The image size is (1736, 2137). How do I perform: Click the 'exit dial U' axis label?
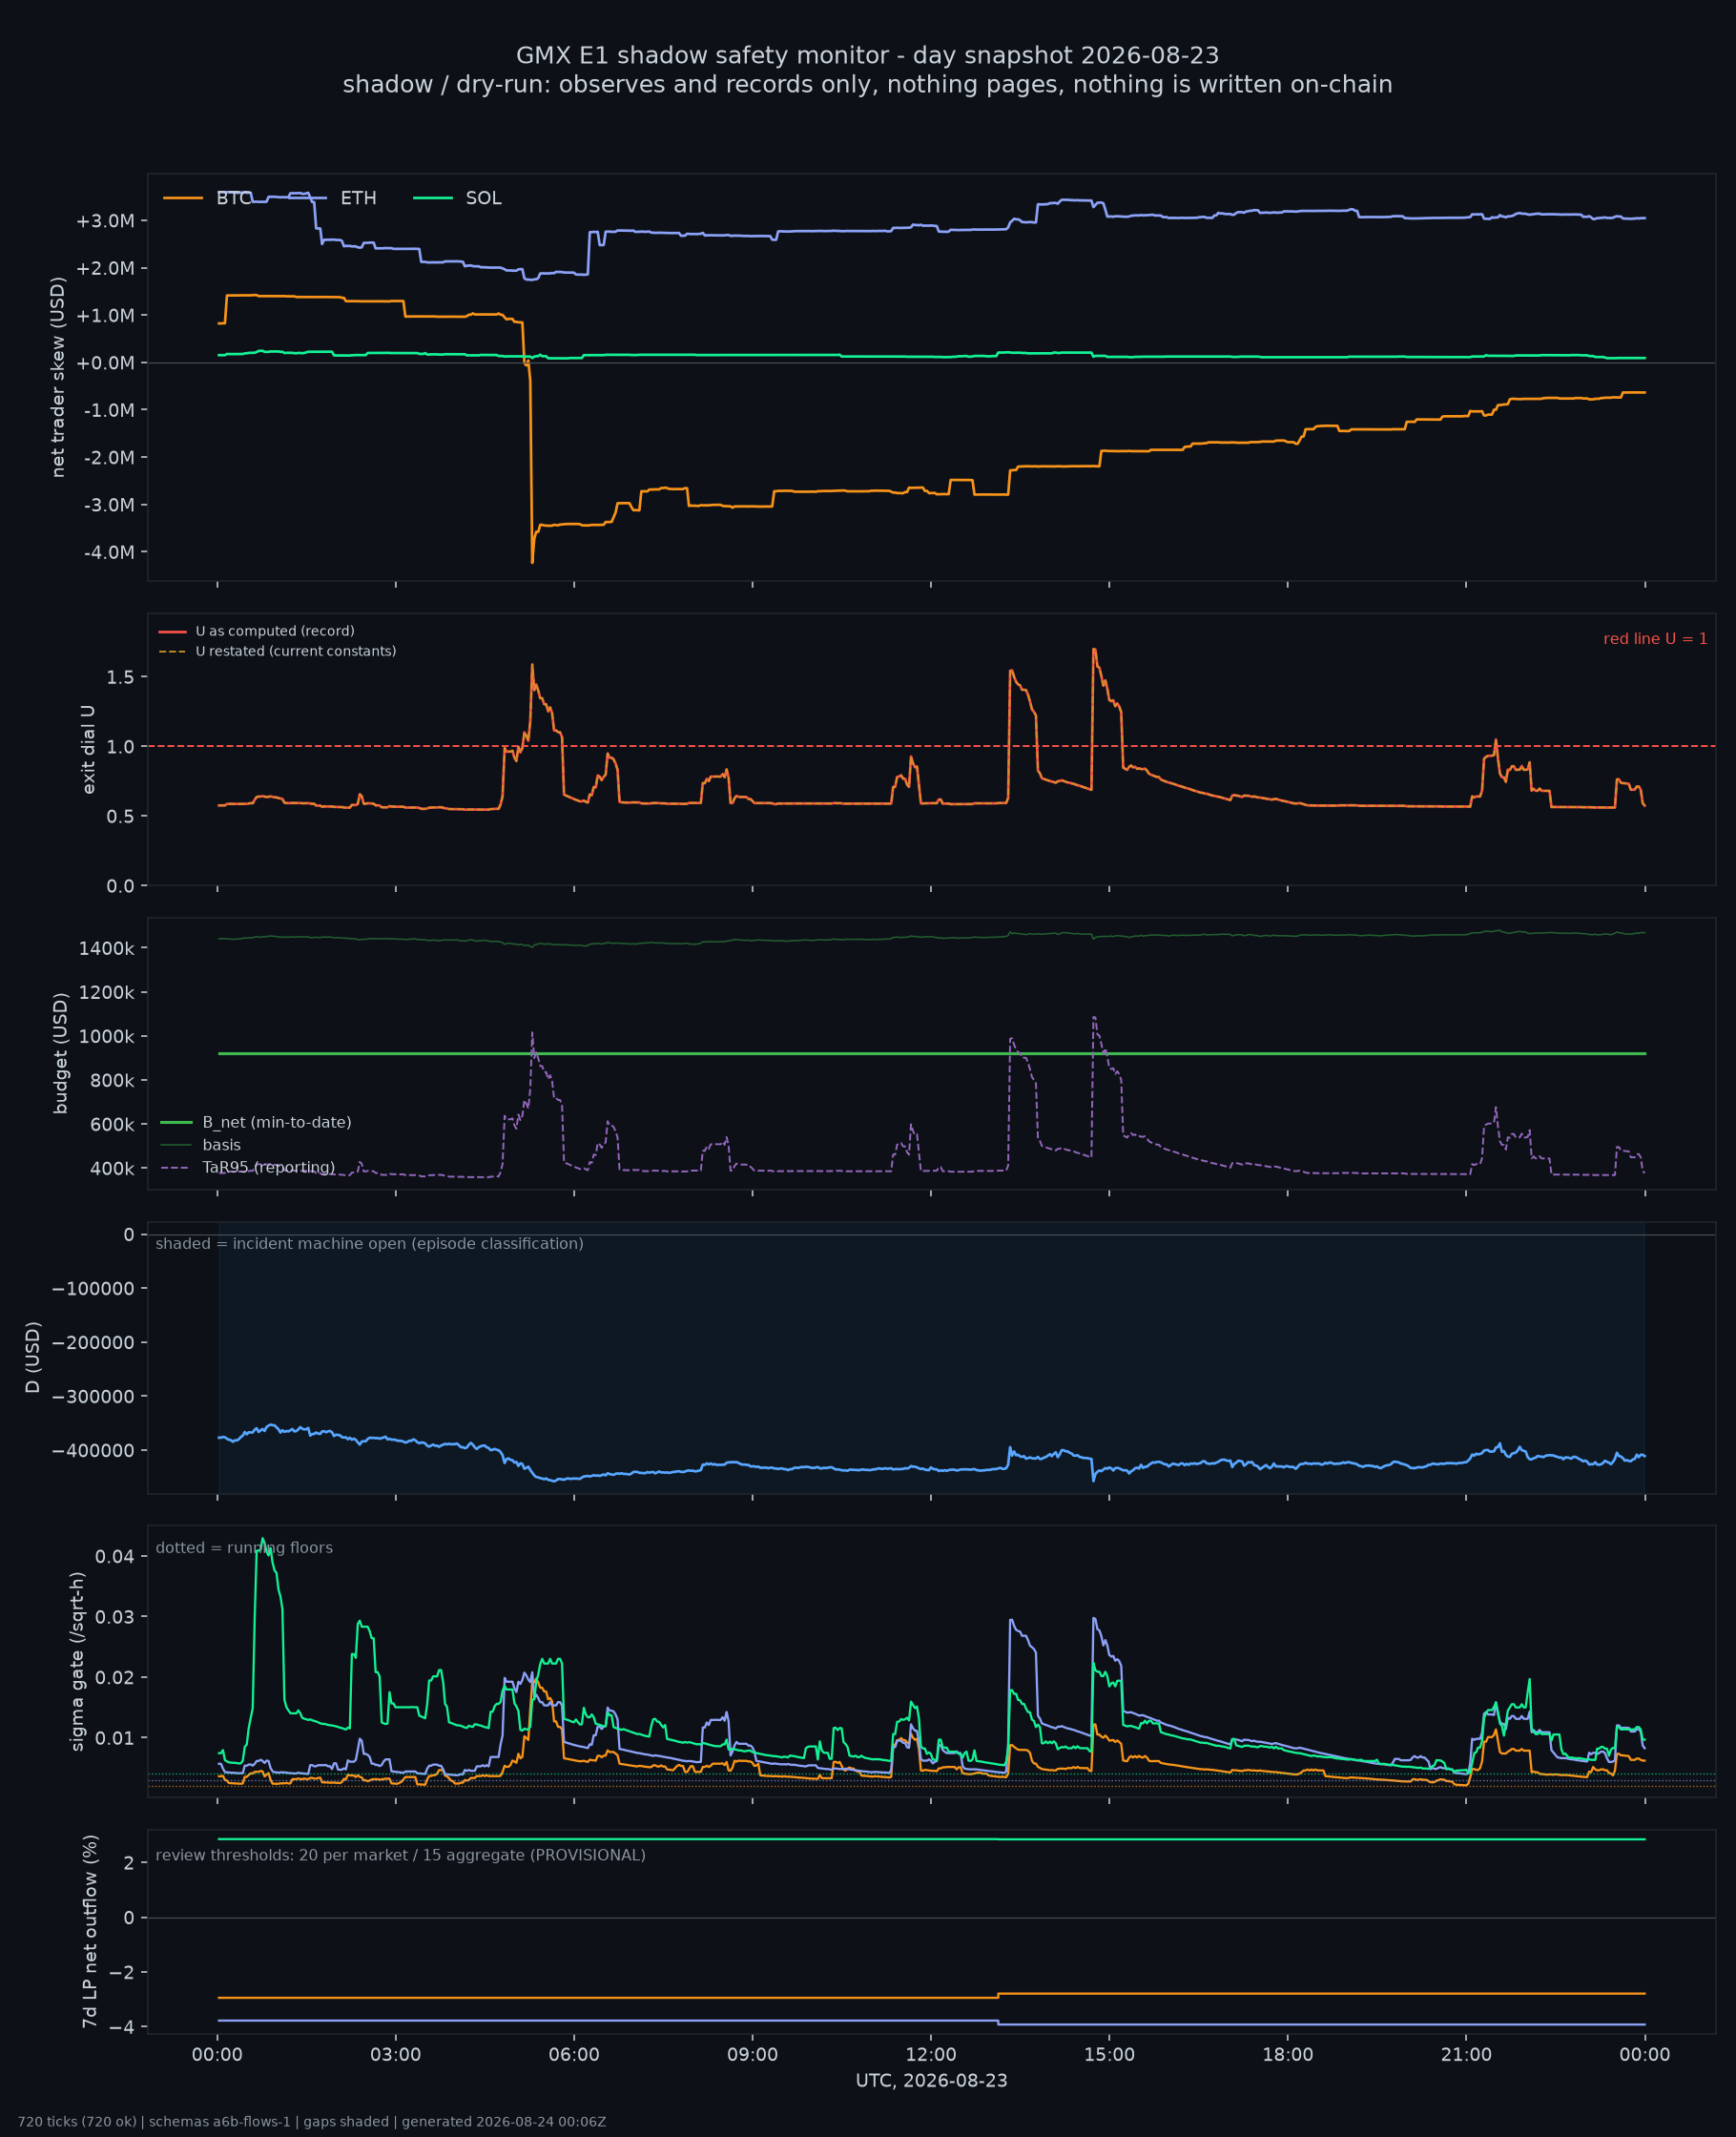coord(88,749)
